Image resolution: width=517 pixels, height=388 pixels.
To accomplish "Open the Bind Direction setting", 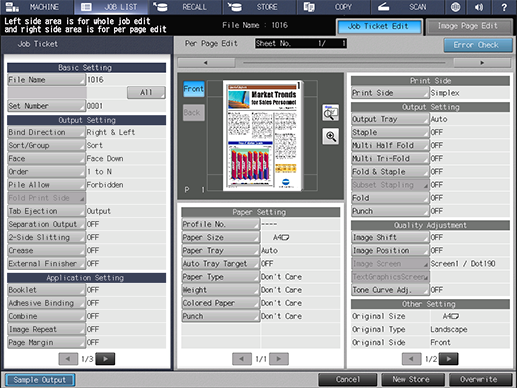I will tap(46, 132).
